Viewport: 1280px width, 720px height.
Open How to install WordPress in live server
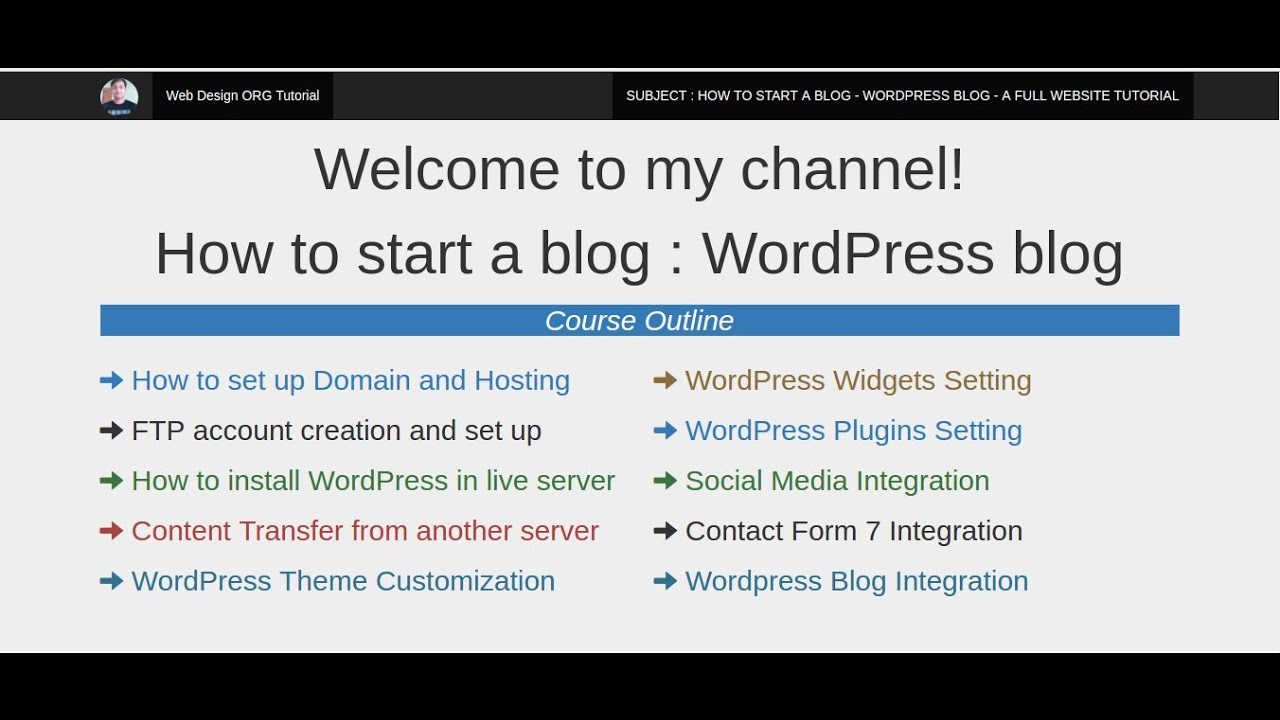coord(373,481)
